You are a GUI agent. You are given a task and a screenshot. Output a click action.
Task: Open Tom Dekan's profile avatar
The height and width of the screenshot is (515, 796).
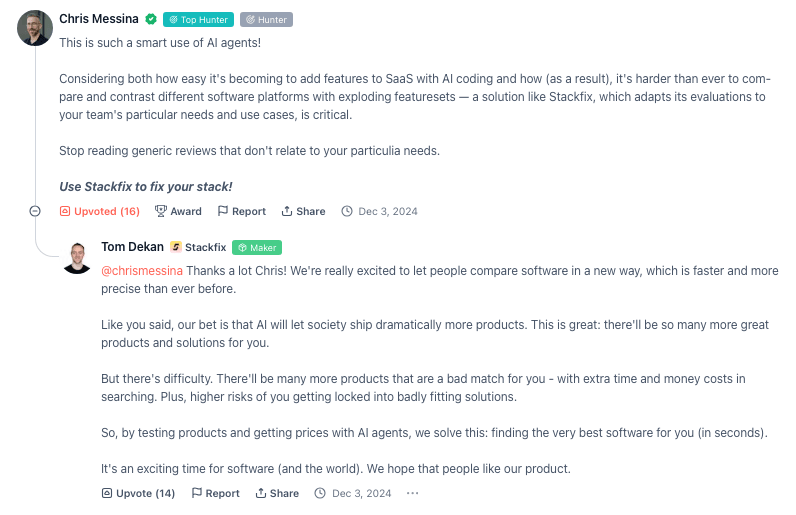77,258
